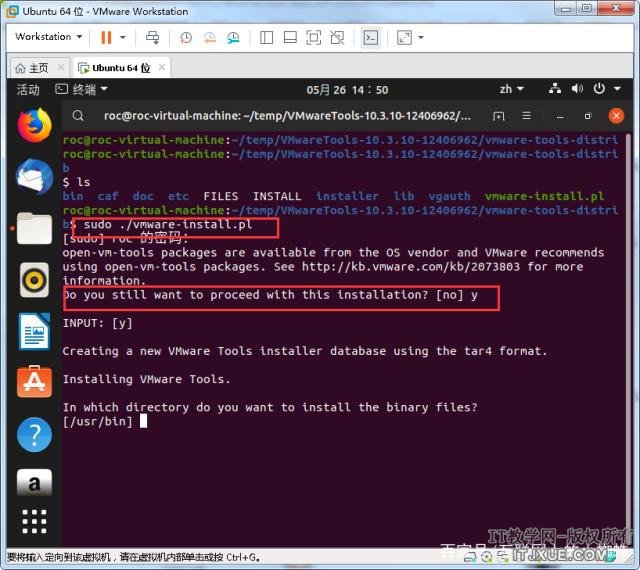640x570 pixels.
Task: Open the console view terminal icon
Action: 370,37
